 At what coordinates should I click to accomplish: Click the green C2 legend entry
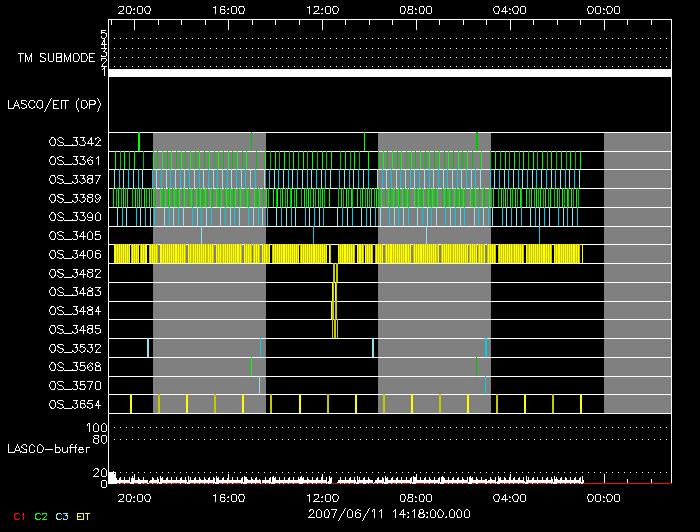pos(41,515)
